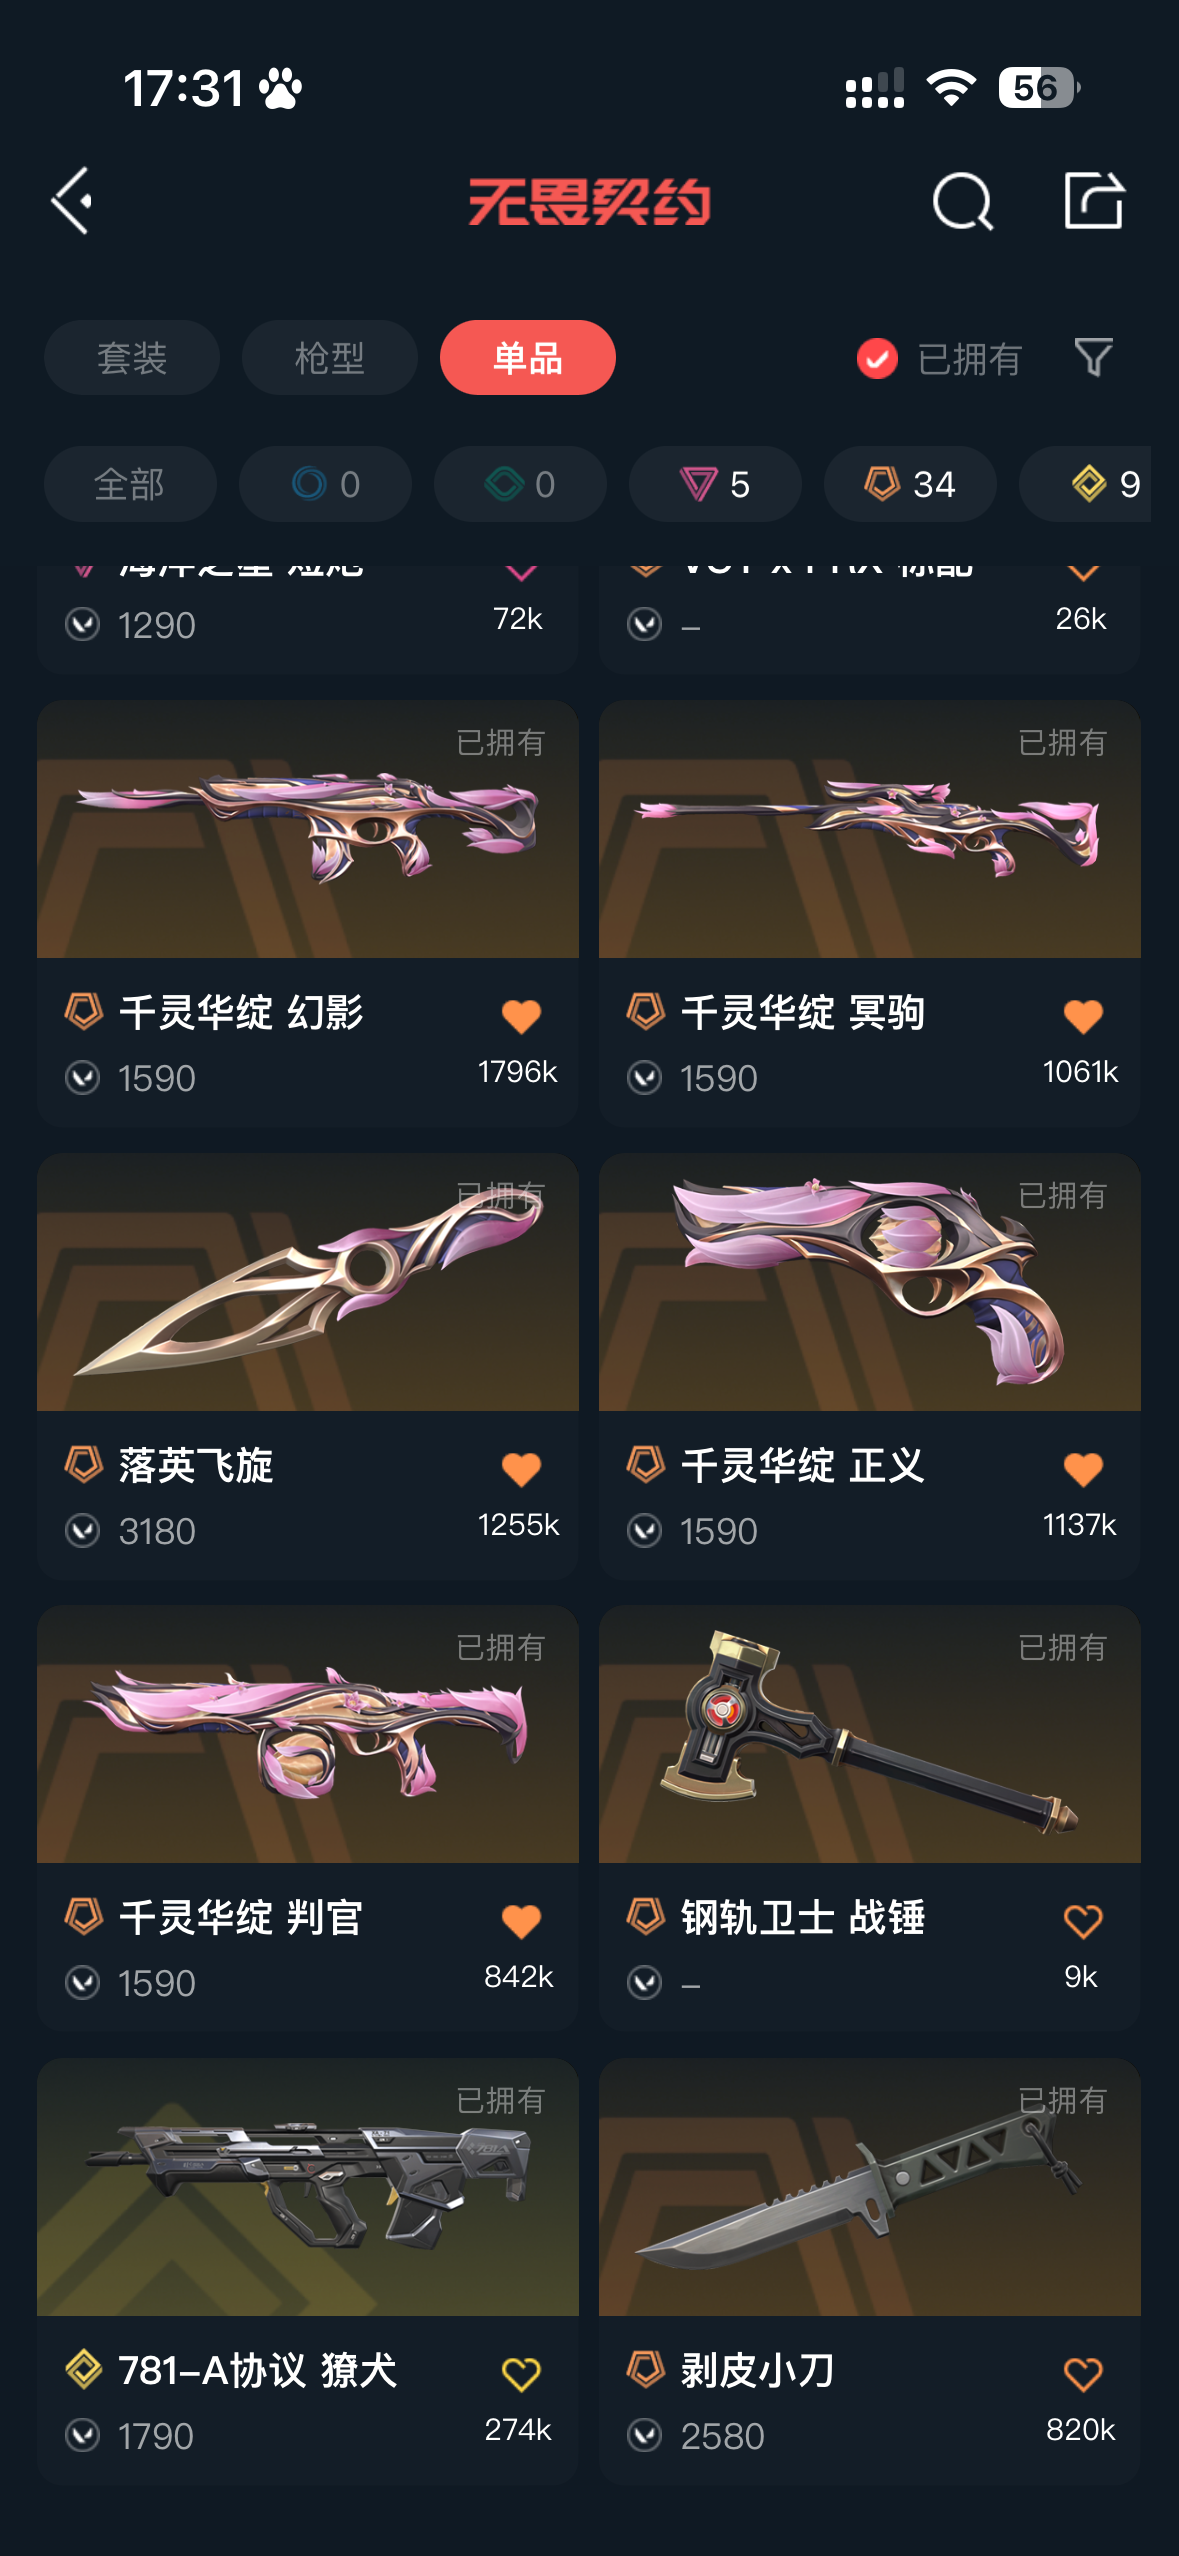Viewport: 1179px width, 2556px height.
Task: Like the 781-A协议 獠犬 heart icon
Action: (521, 2374)
